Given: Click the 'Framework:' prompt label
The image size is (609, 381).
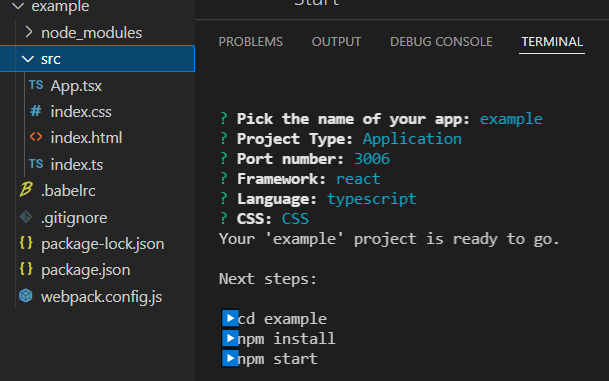Looking at the screenshot, I should coord(281,179).
